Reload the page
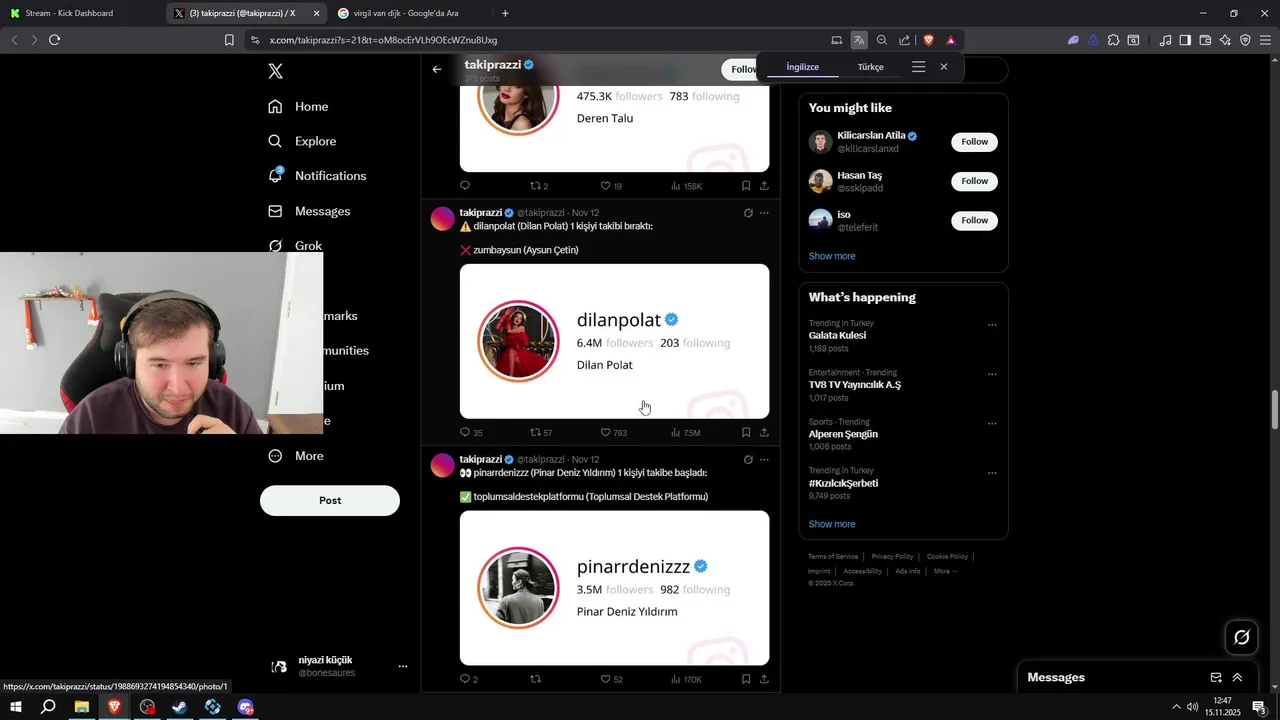Image resolution: width=1280 pixels, height=720 pixels. [54, 40]
